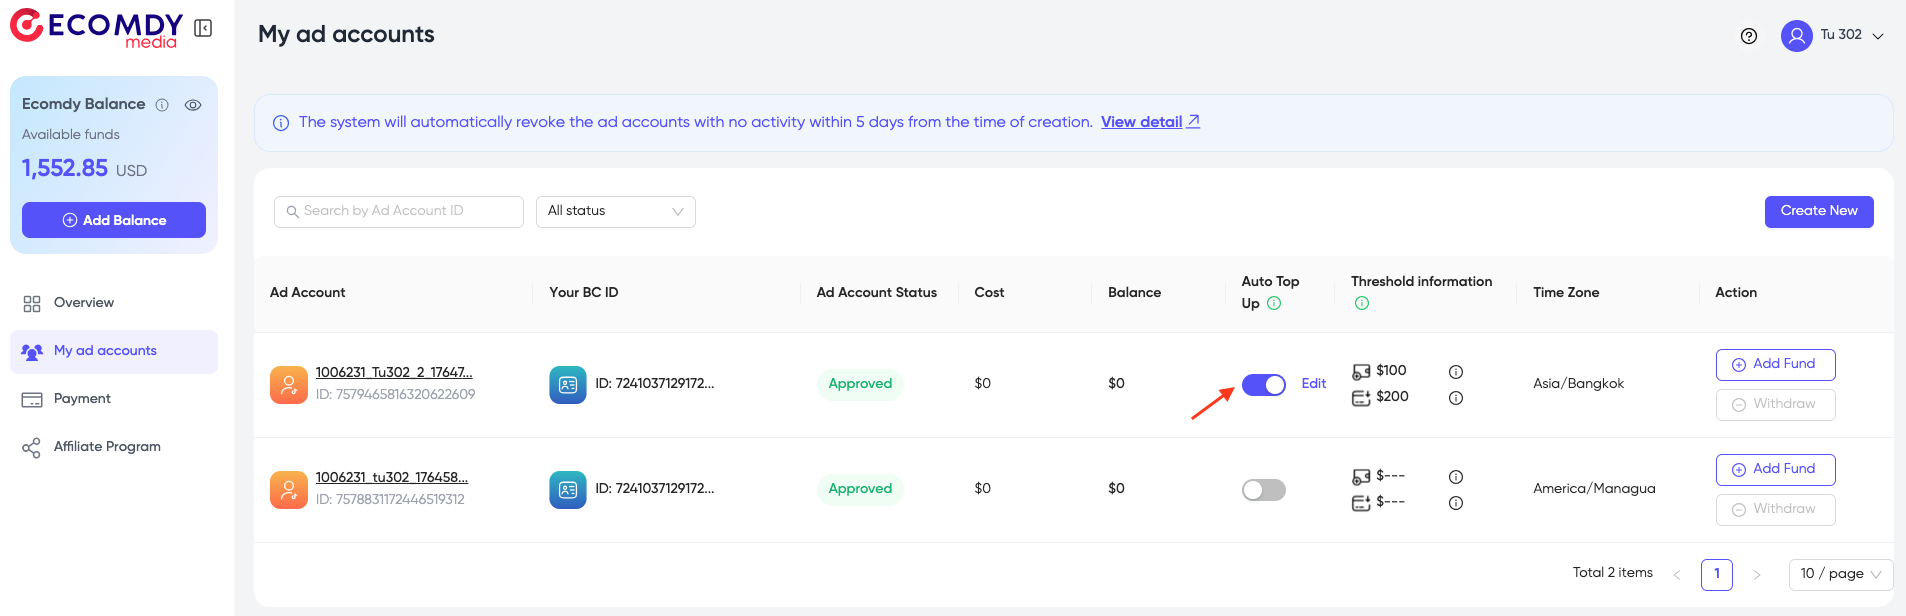Open Affiliate Program in the sidebar
The image size is (1906, 616).
point(107,447)
